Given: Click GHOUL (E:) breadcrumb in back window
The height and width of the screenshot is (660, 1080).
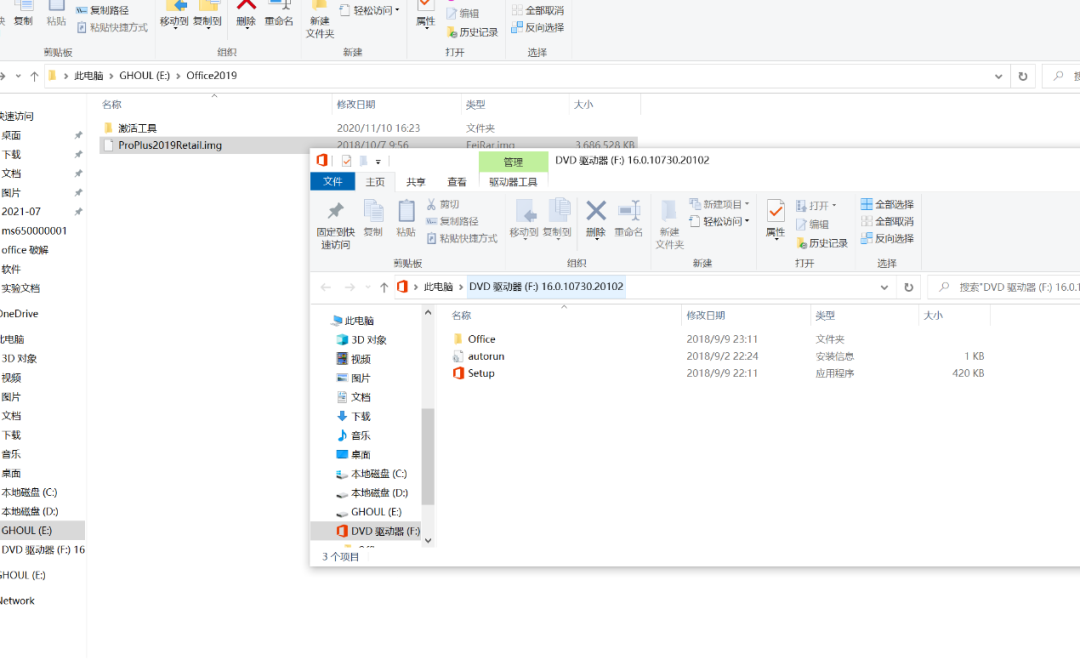Looking at the screenshot, I should pos(145,76).
